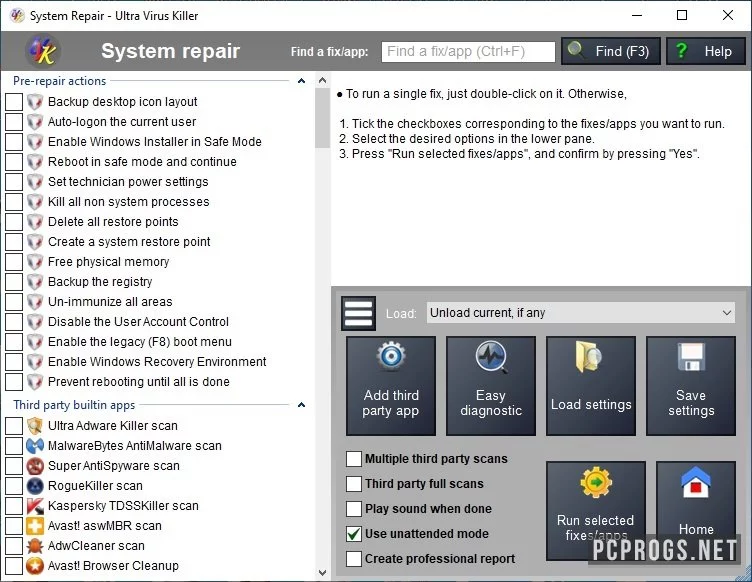752x582 pixels.
Task: Uncheck Use unattended mode checkbox
Action: [354, 534]
